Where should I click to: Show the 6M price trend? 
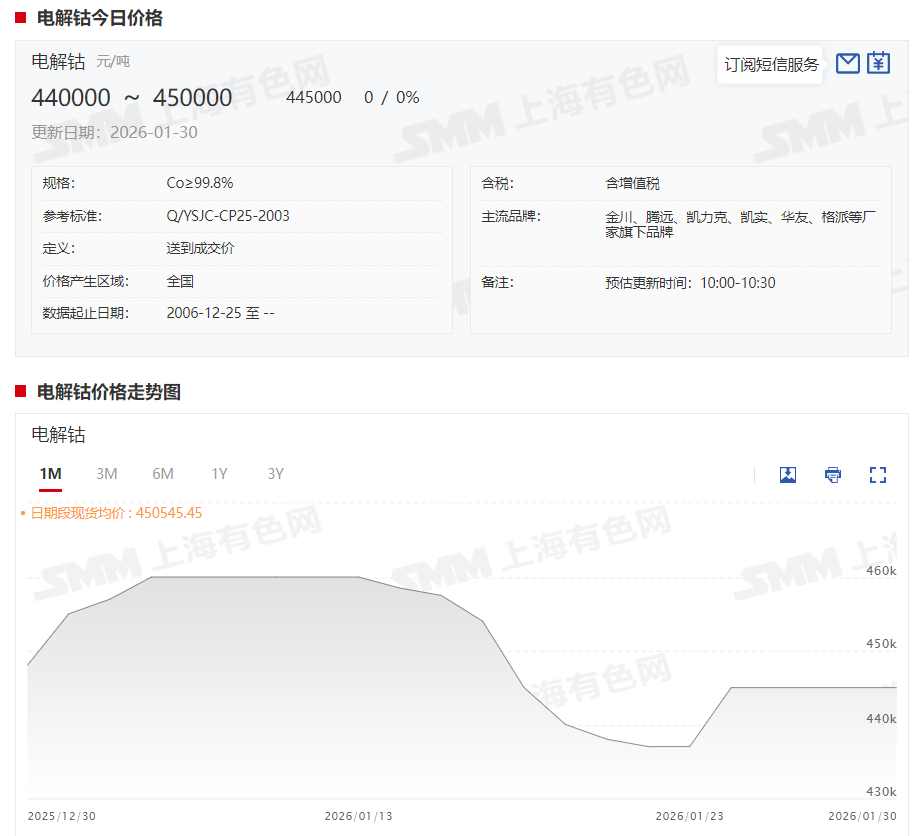pyautogui.click(x=163, y=474)
